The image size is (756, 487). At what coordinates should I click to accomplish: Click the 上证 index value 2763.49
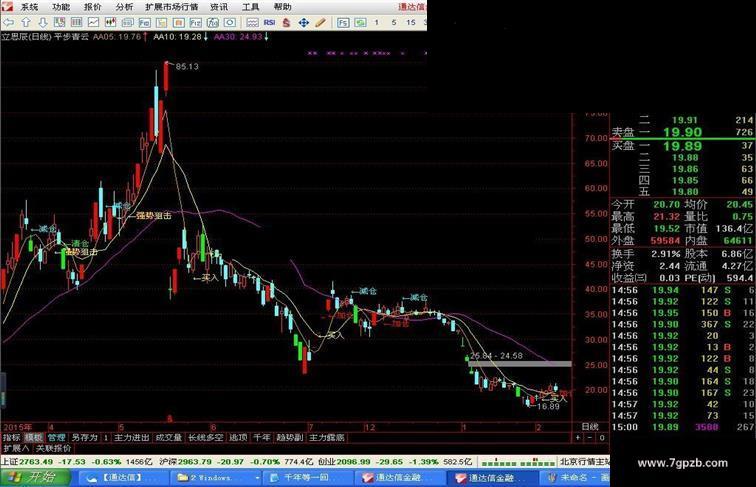click(x=37, y=462)
